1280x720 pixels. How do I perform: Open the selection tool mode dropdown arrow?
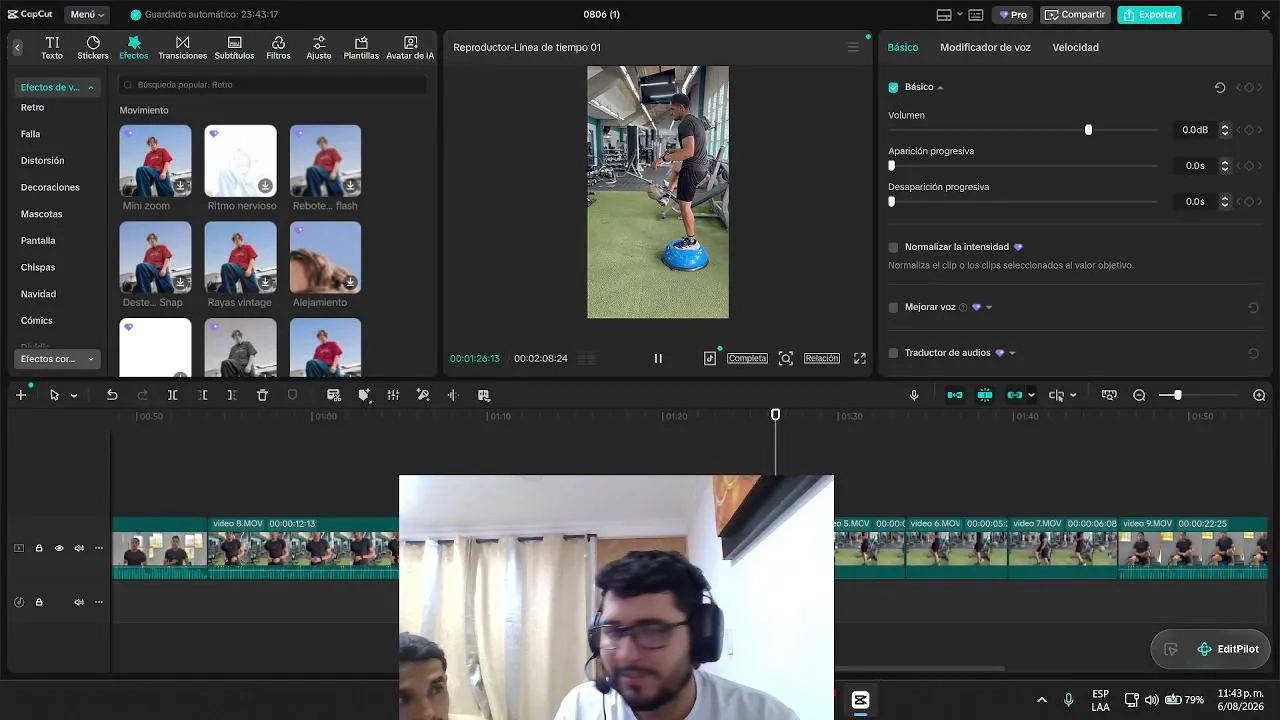pos(74,396)
